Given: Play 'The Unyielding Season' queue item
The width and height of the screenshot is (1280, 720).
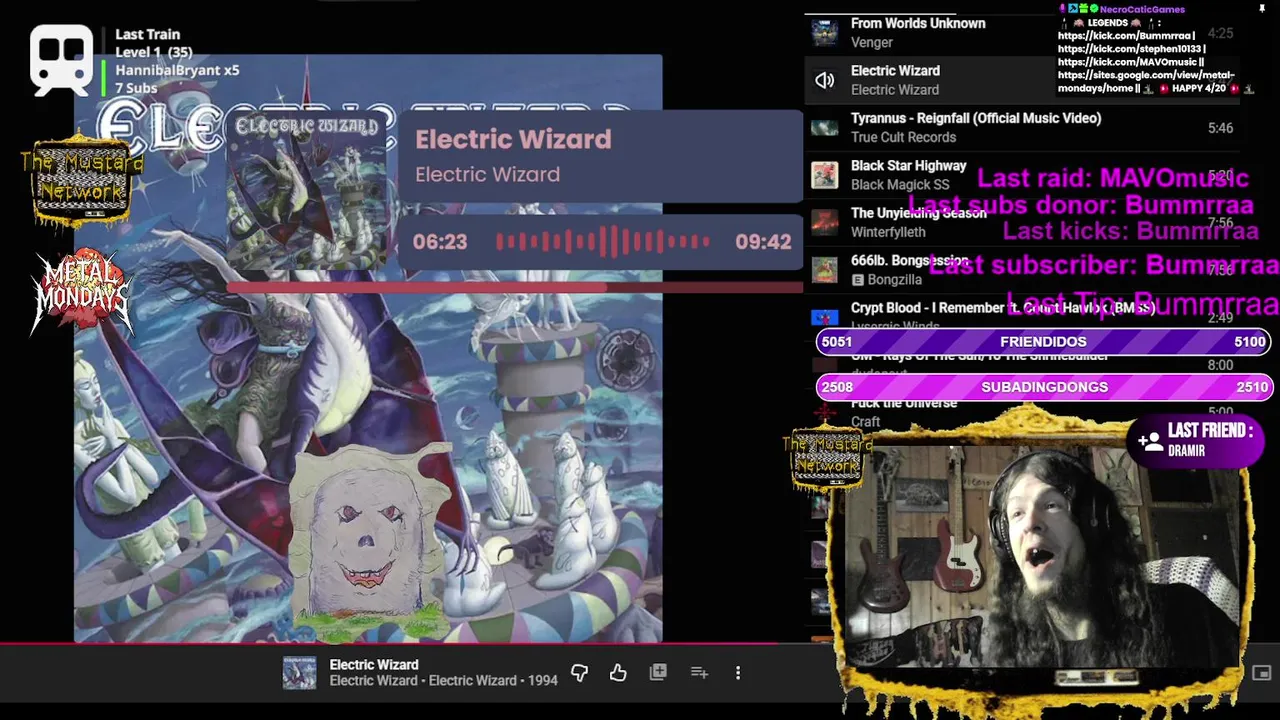Looking at the screenshot, I should pyautogui.click(x=919, y=213).
